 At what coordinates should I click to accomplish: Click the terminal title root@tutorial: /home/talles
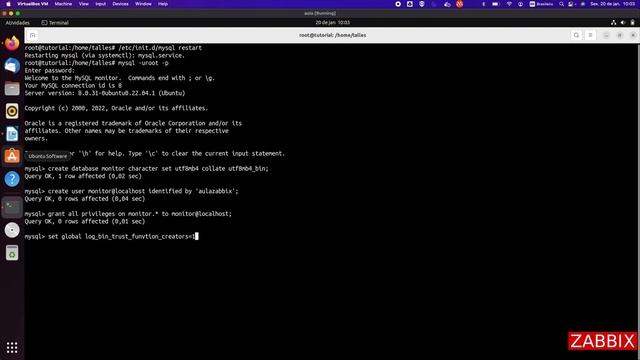pyautogui.click(x=333, y=36)
